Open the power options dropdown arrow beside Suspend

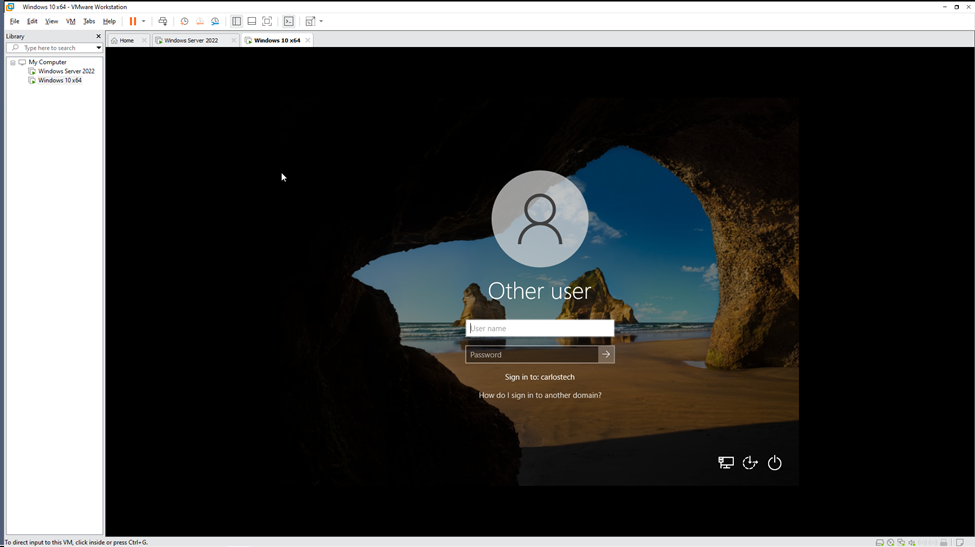143,21
